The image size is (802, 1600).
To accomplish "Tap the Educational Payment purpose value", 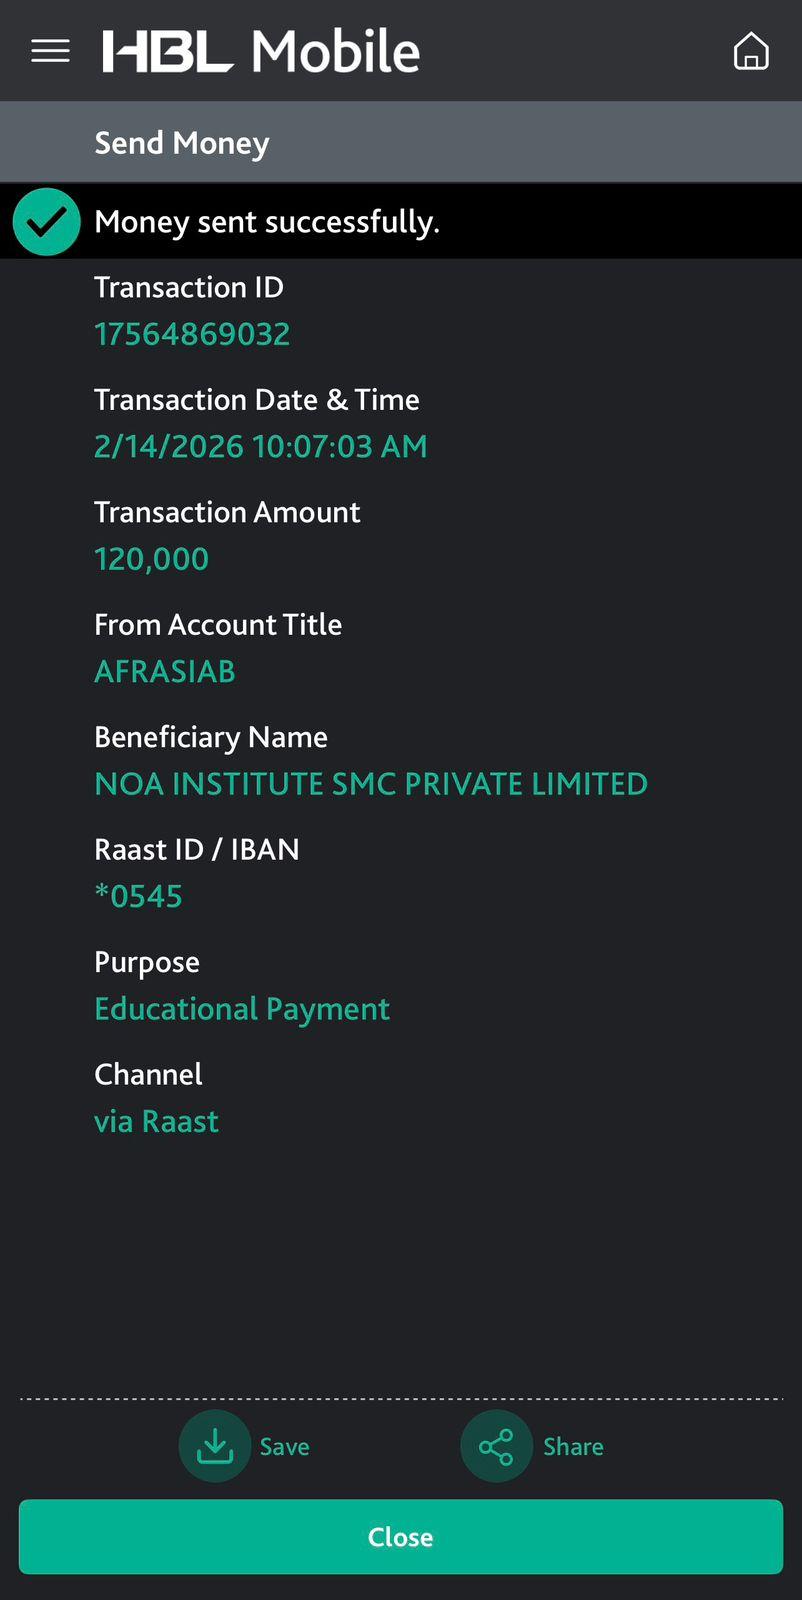I will click(x=242, y=1009).
